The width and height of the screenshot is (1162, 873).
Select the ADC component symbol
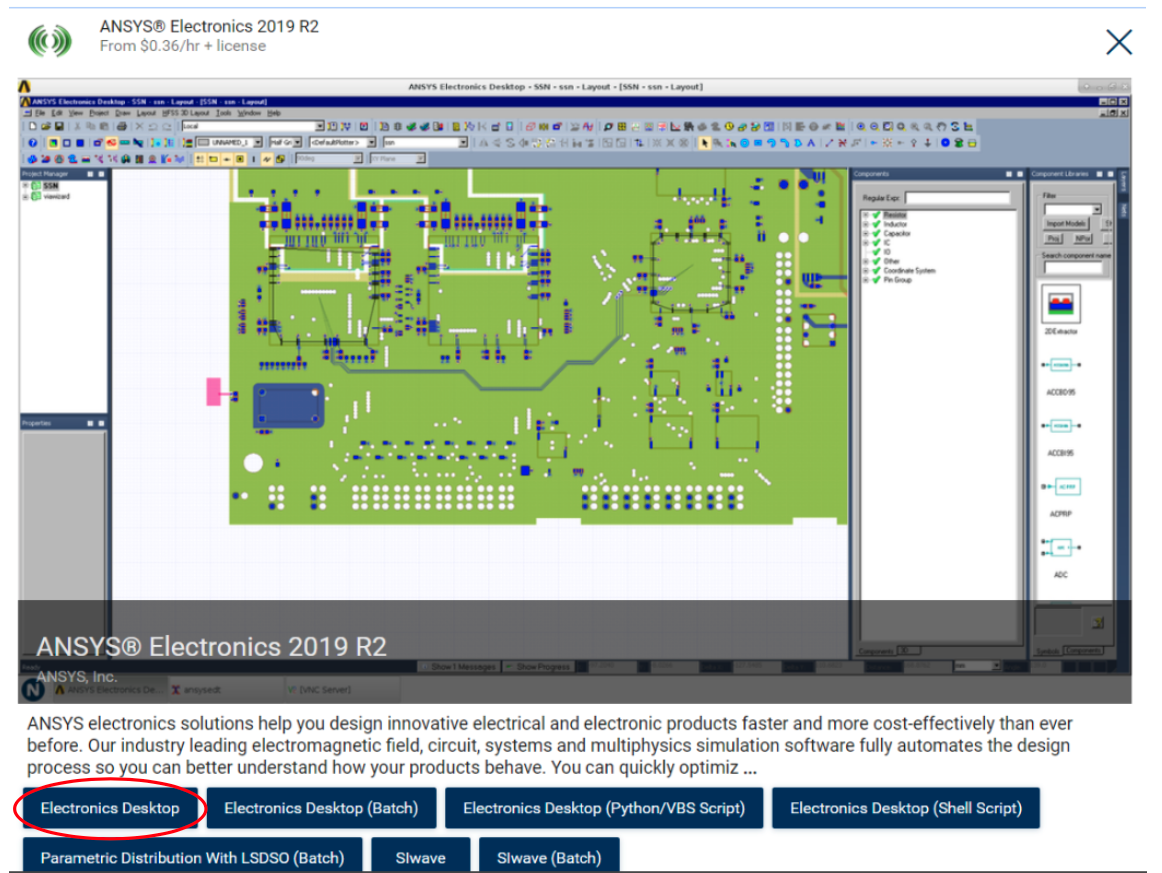1060,548
